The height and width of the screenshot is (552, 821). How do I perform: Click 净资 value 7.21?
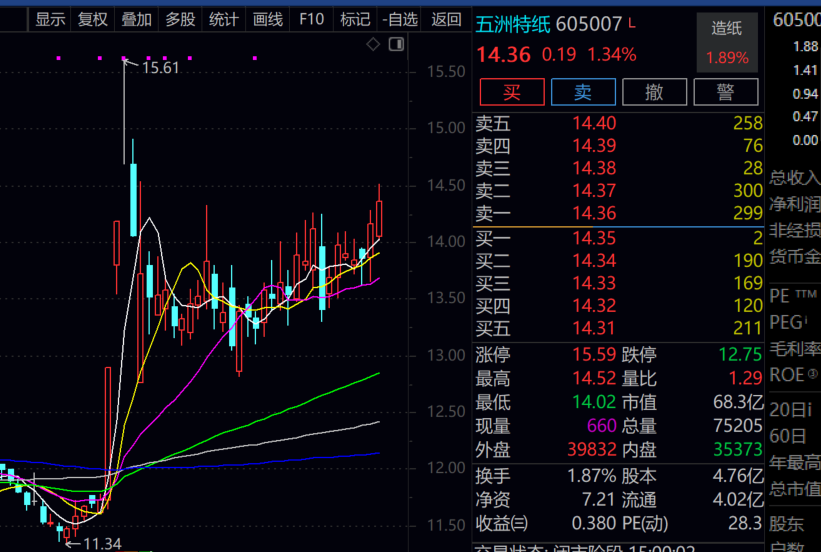coord(598,500)
